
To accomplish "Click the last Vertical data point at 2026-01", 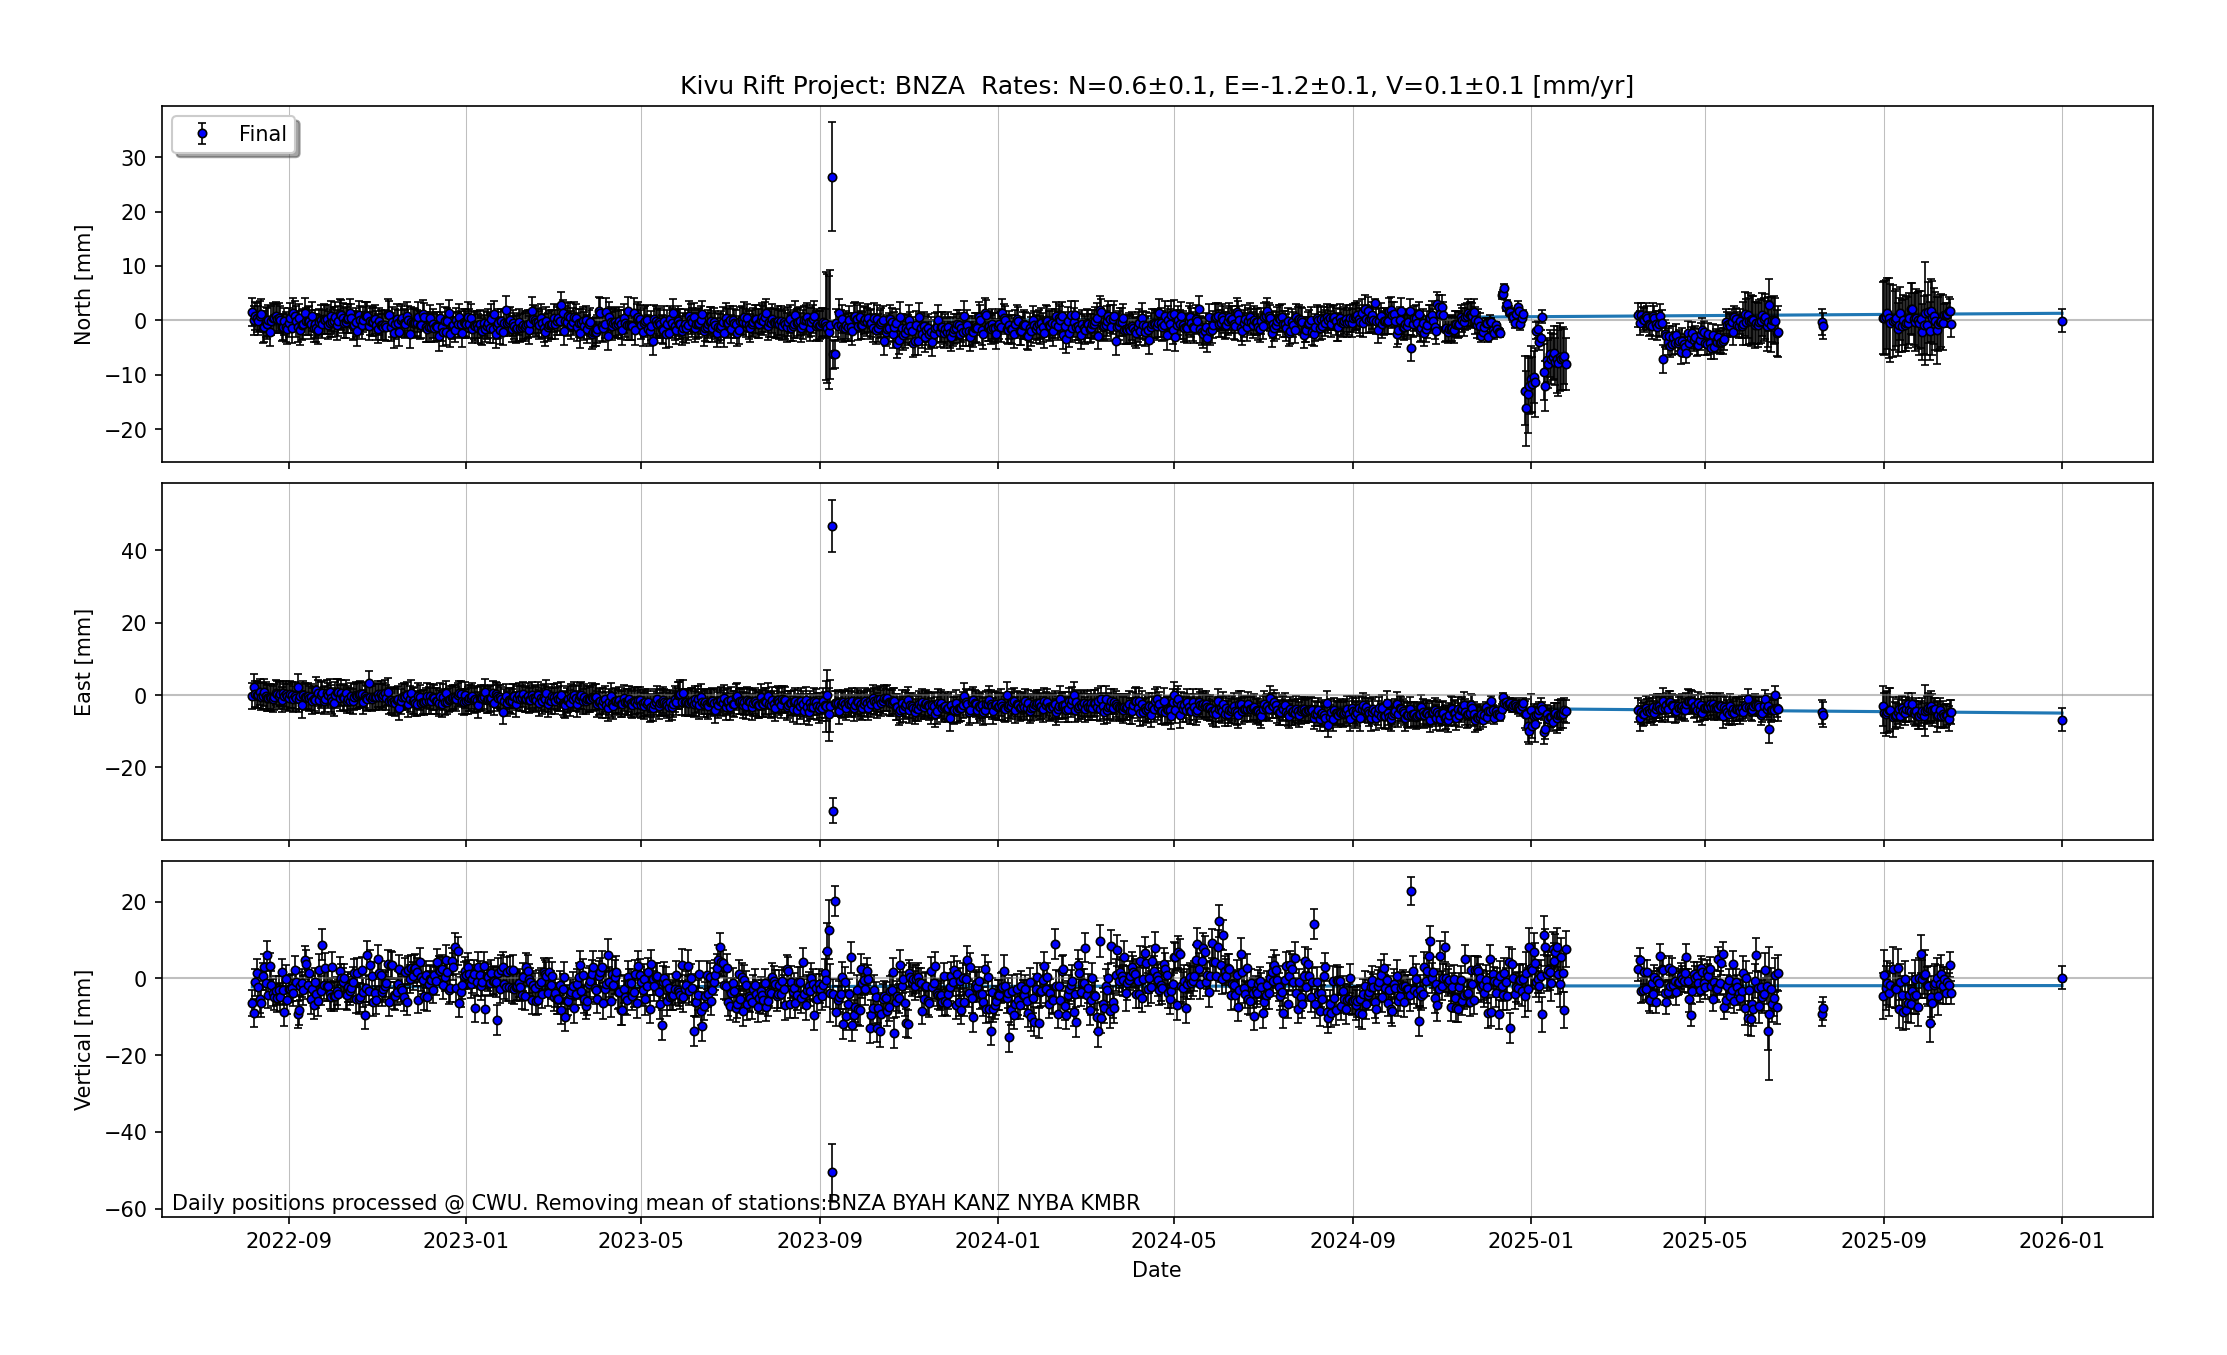I will click(x=2062, y=979).
